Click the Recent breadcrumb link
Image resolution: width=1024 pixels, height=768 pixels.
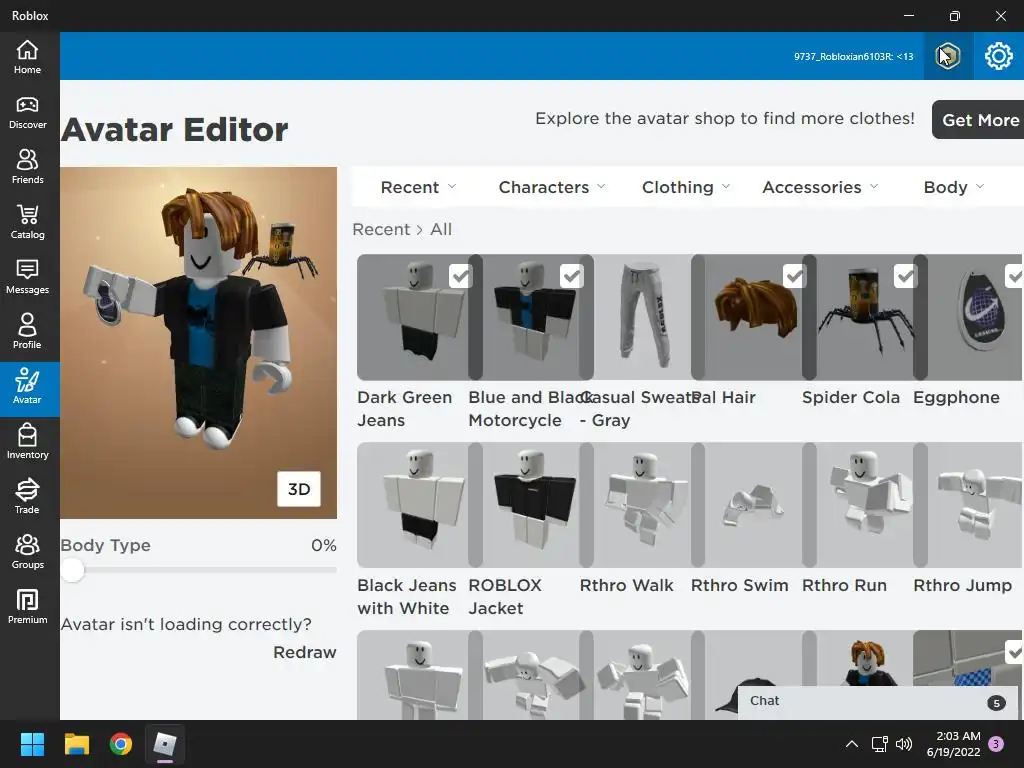coord(381,230)
